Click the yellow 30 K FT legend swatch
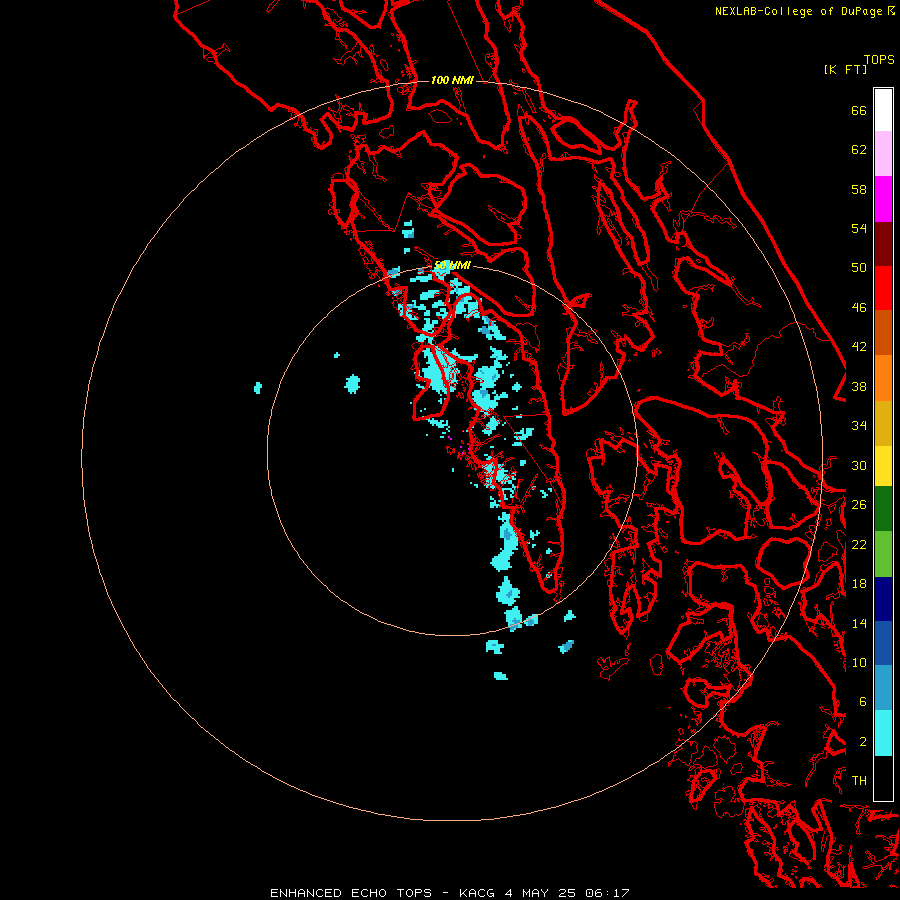The image size is (900, 900). point(883,466)
